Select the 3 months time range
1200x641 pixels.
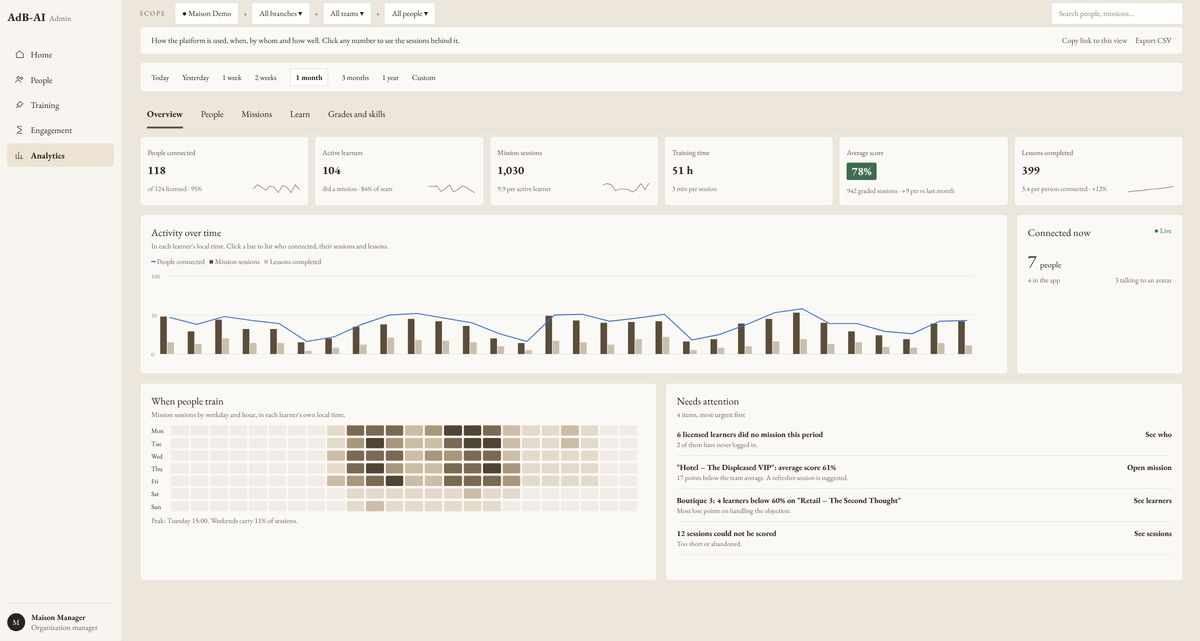[x=355, y=77]
